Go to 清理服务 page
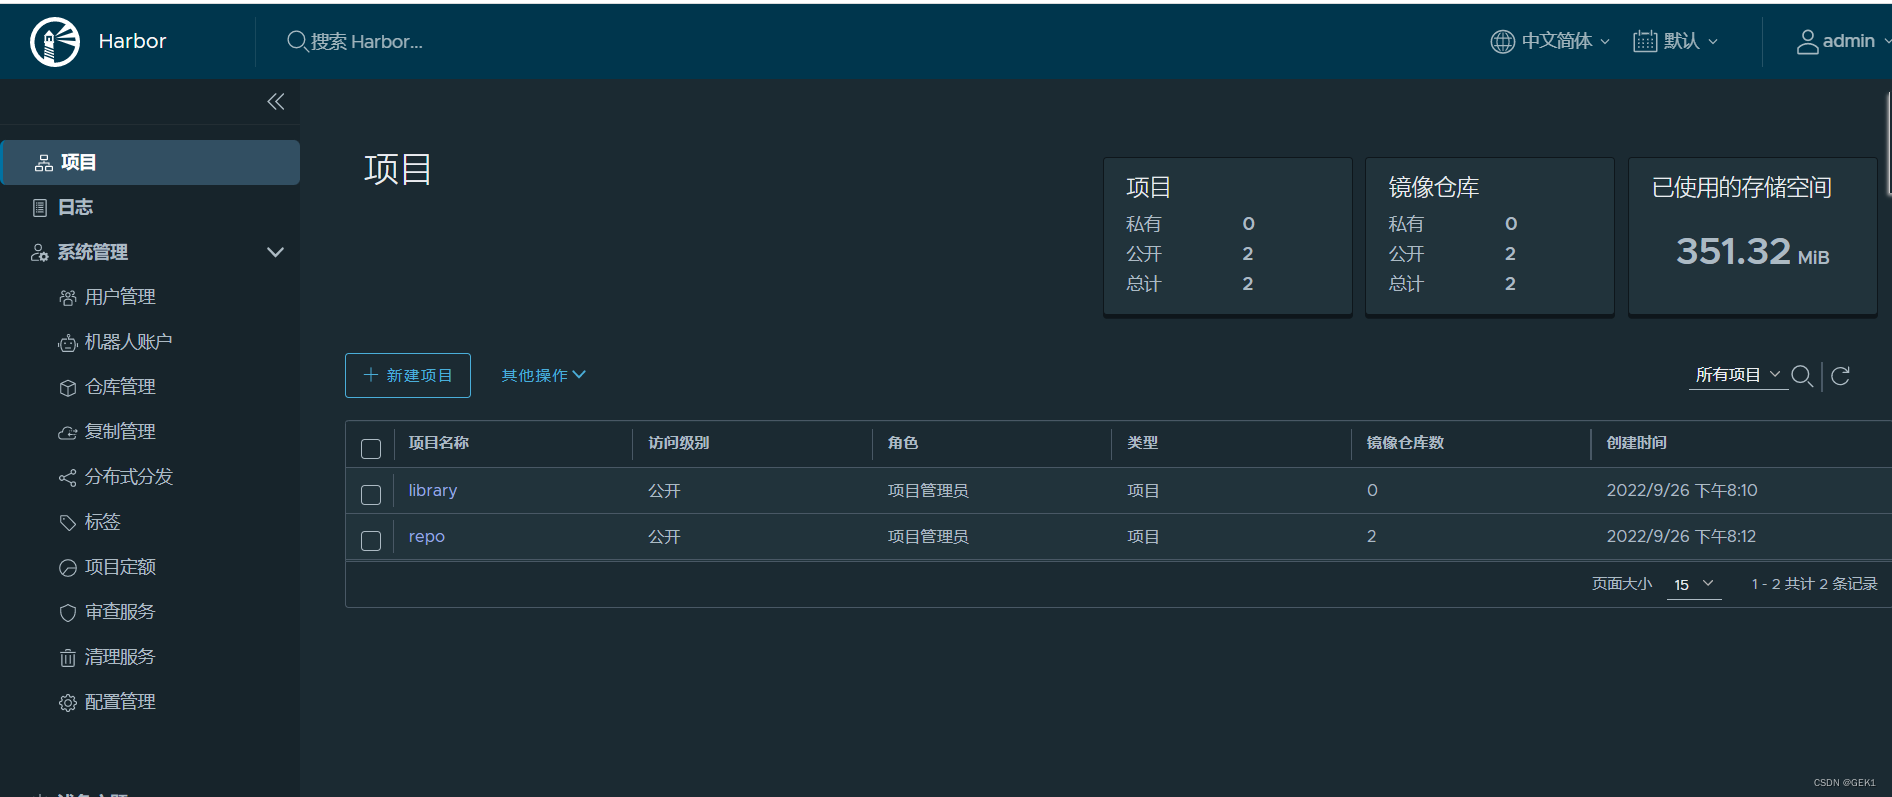The height and width of the screenshot is (797, 1892). click(x=120, y=657)
